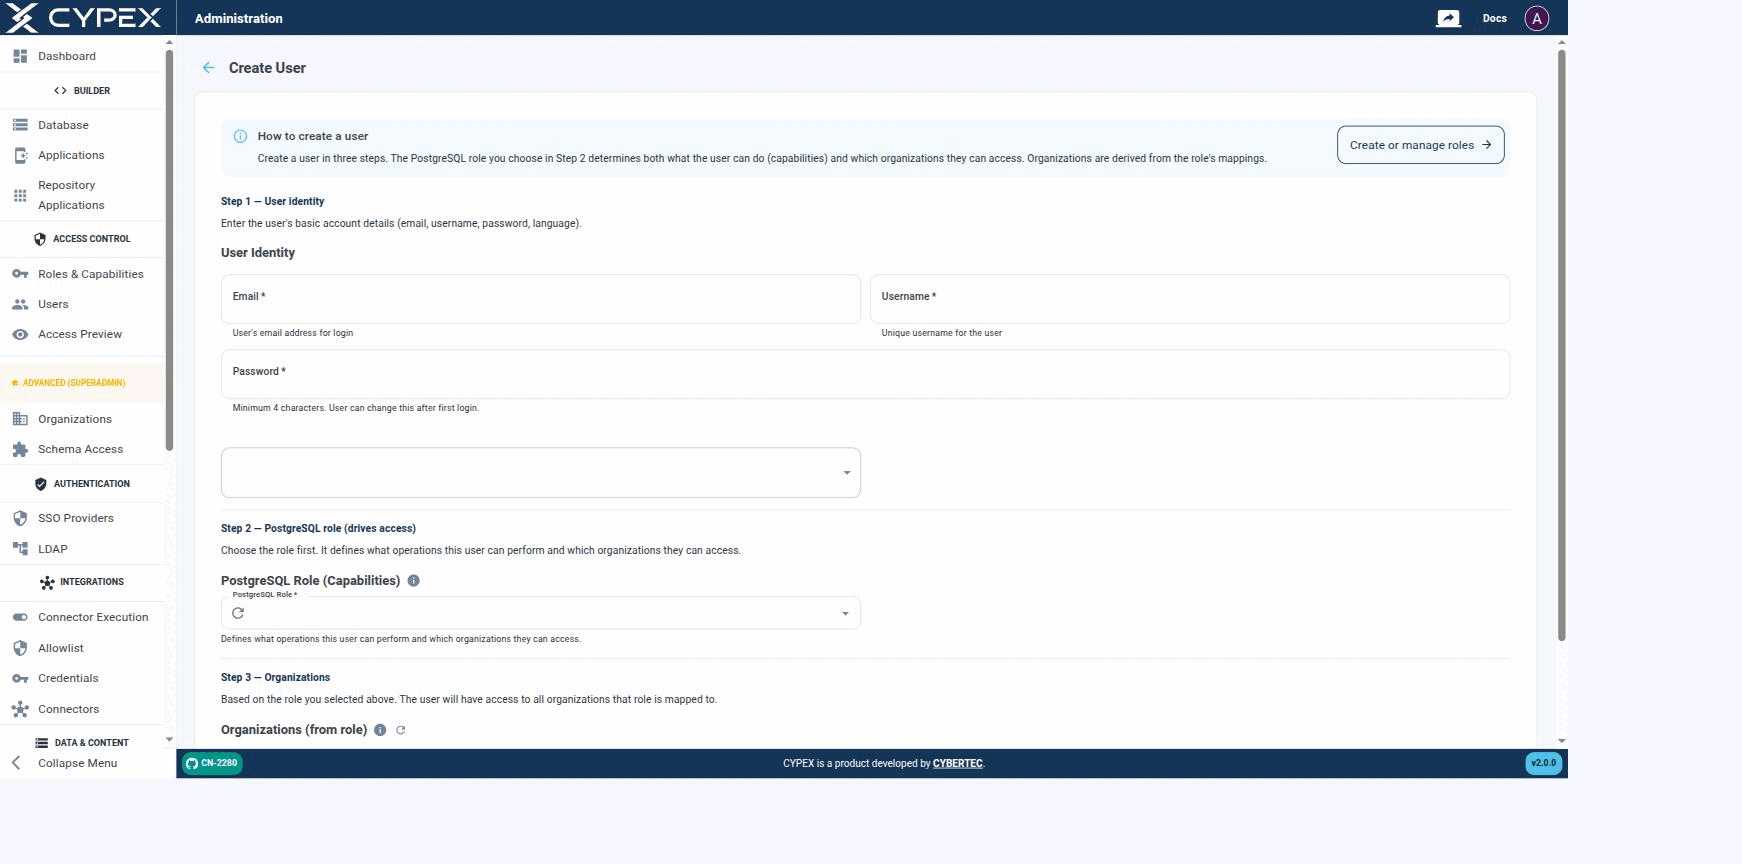Click the sidebar vertical scrollbar
The image size is (1742, 864).
point(169,250)
